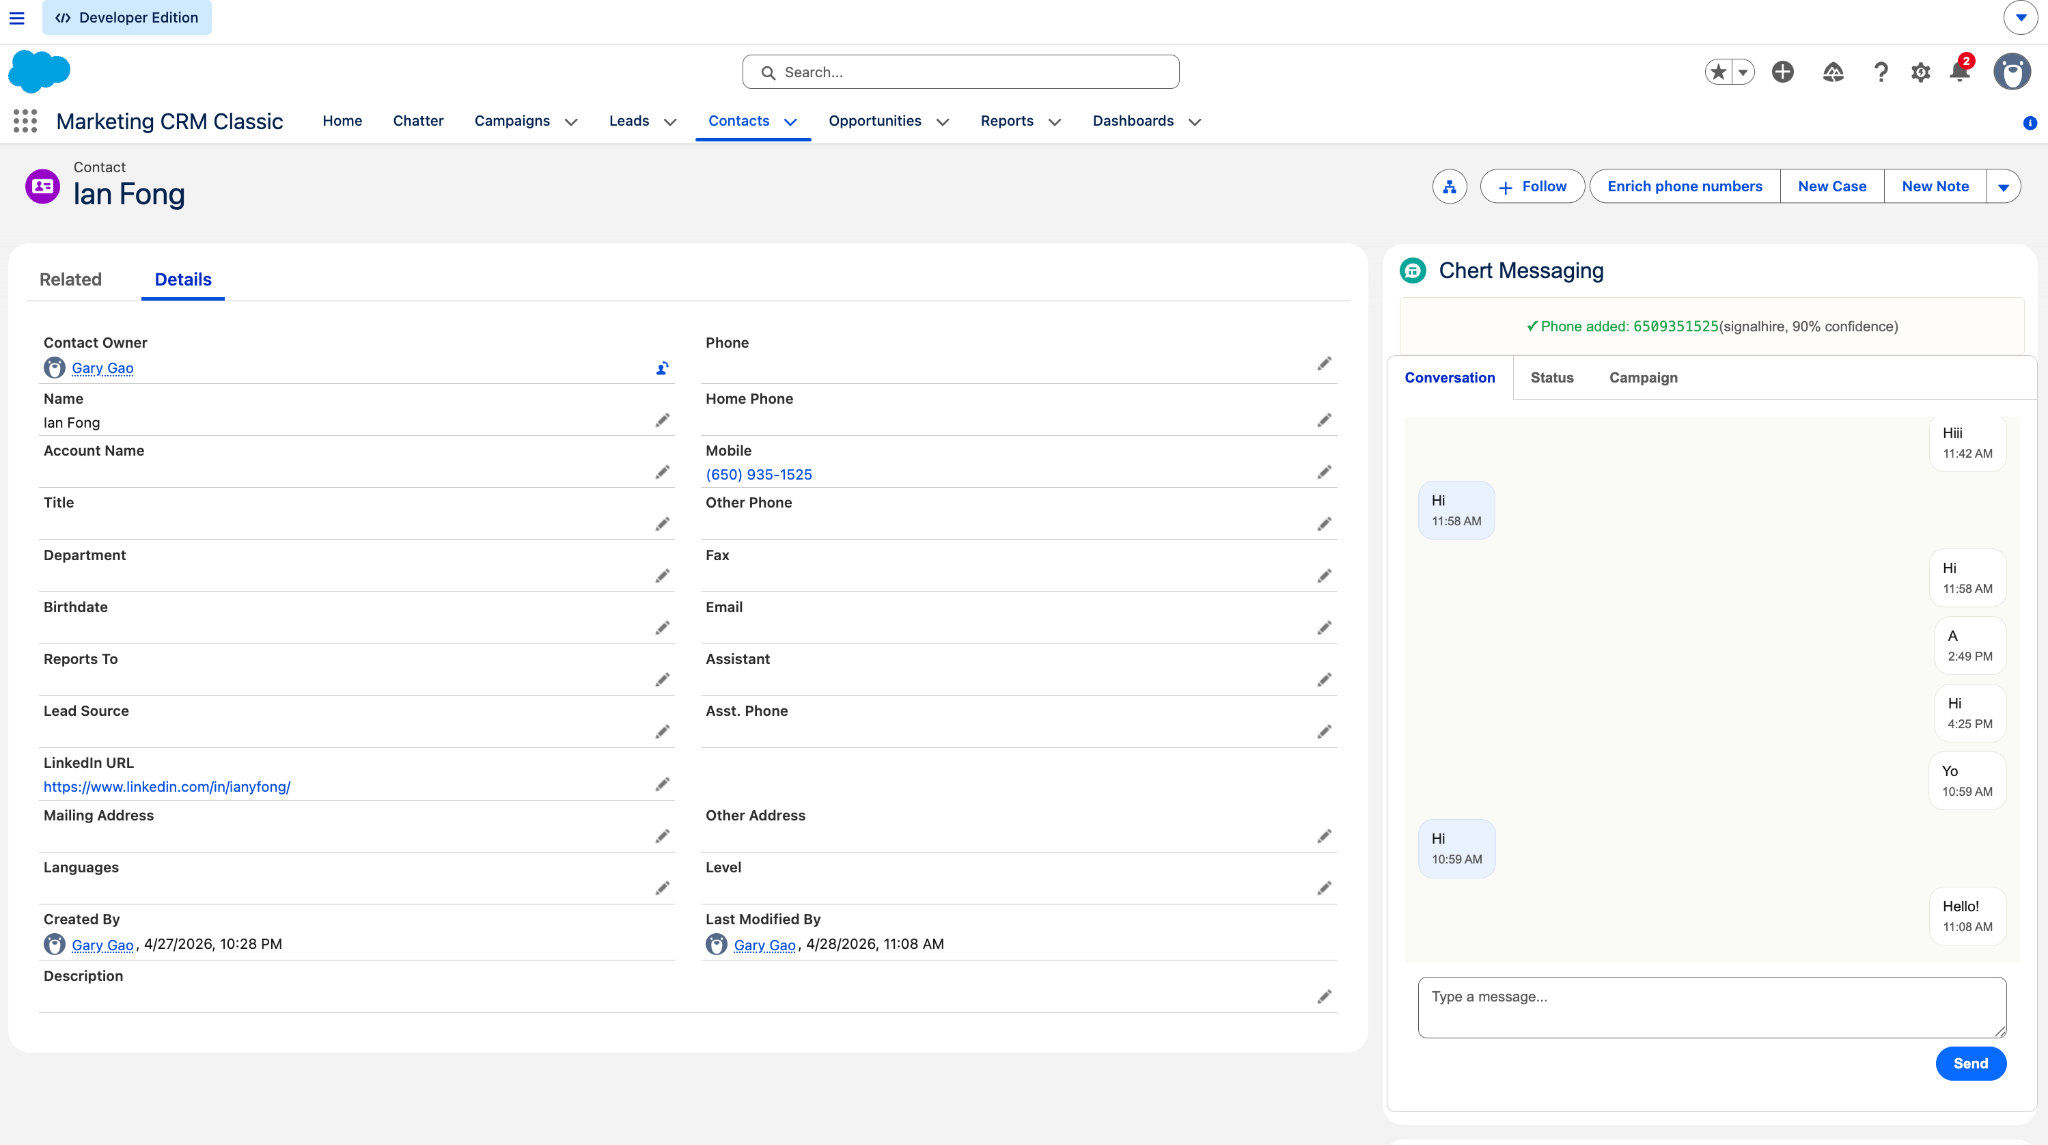Select the Details tab

(183, 280)
